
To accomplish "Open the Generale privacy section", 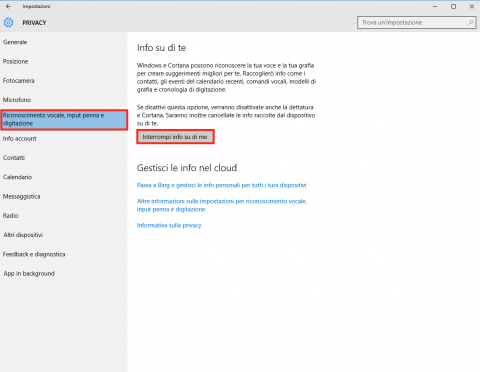I will [x=15, y=42].
